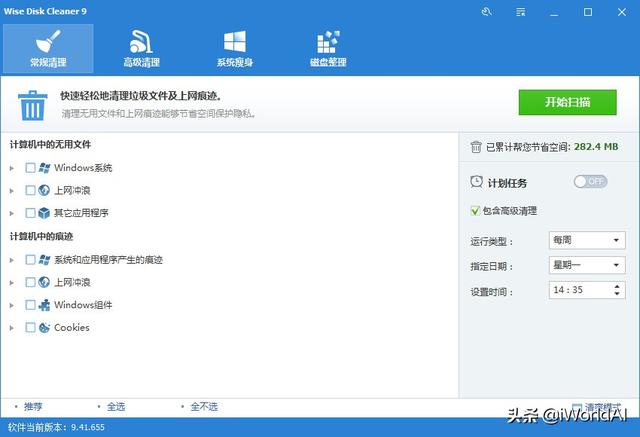This screenshot has height=437, width=640.
Task: Click the 计算机中的无用文件 heading
Action: point(50,144)
